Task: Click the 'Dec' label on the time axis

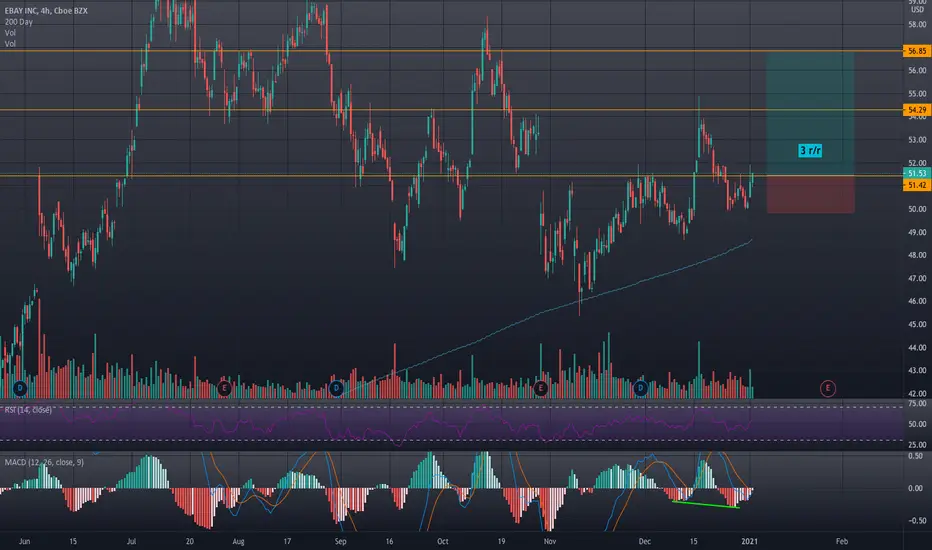Action: click(x=645, y=541)
